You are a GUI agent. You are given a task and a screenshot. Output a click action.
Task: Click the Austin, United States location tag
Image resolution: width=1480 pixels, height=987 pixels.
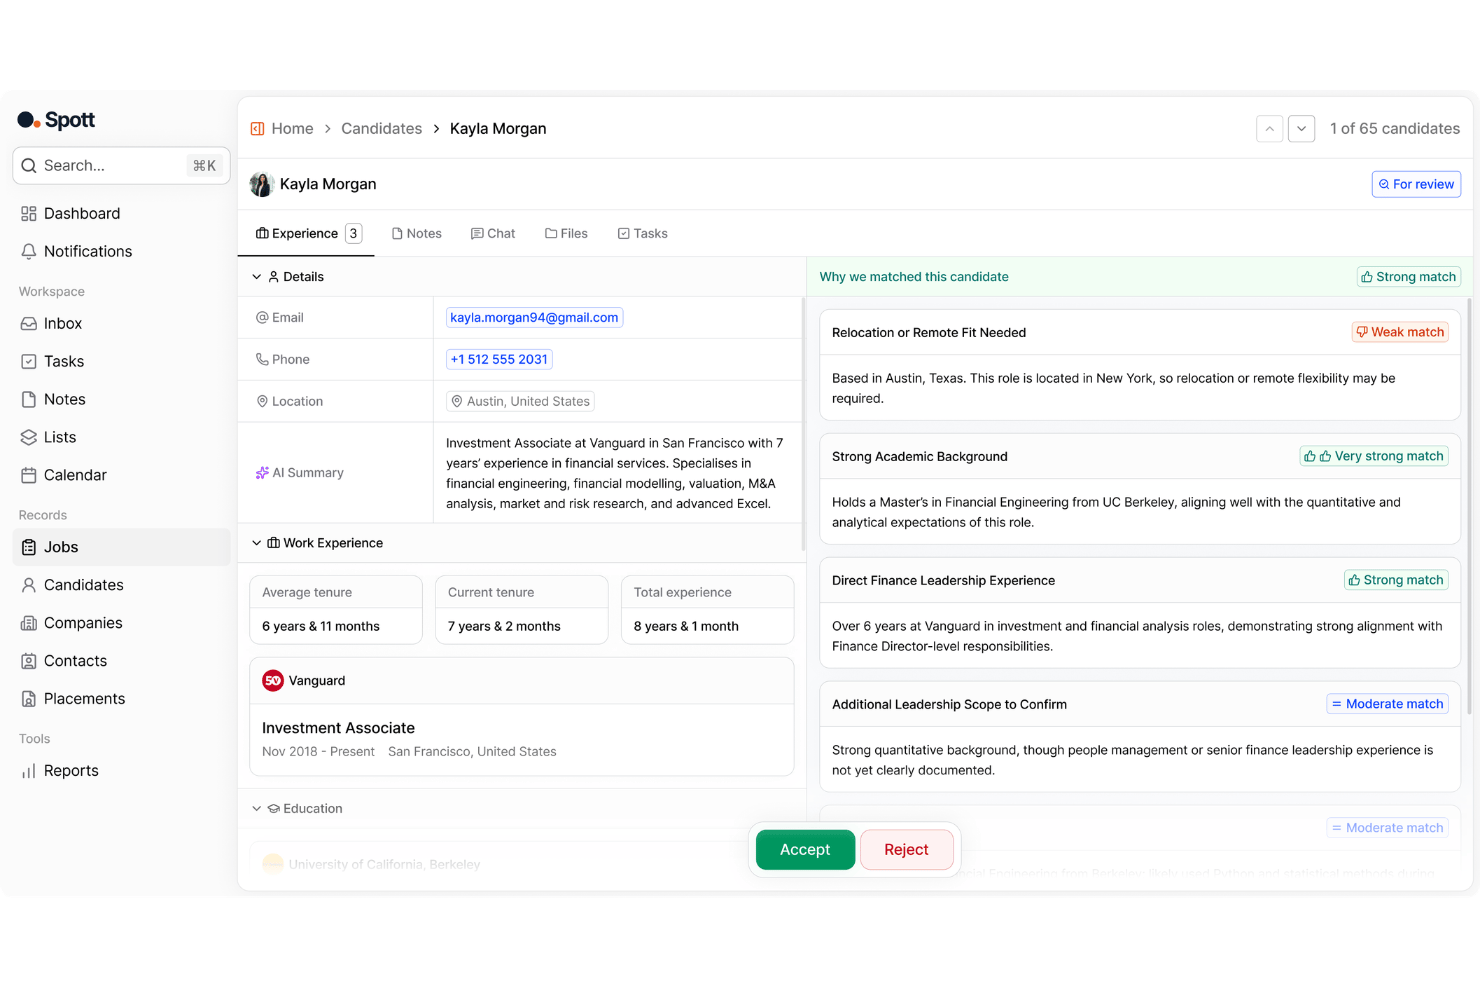520,402
